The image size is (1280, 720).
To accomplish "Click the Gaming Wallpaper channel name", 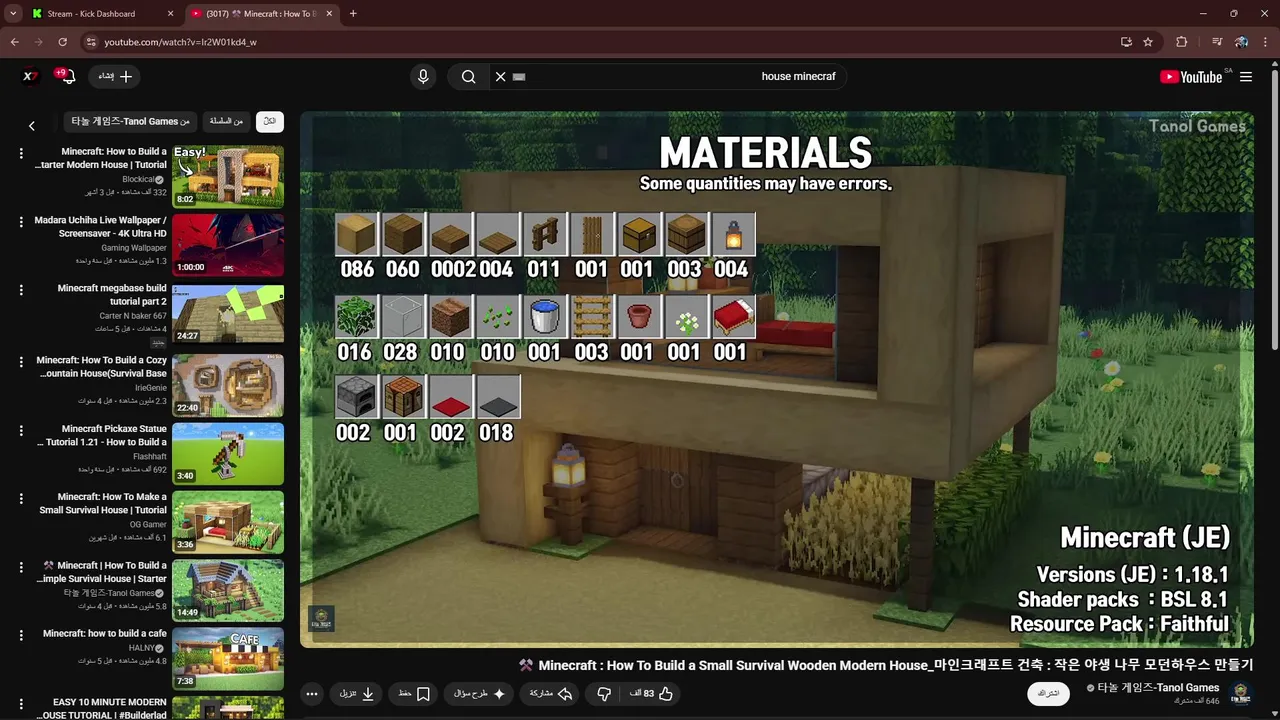I will [x=133, y=247].
